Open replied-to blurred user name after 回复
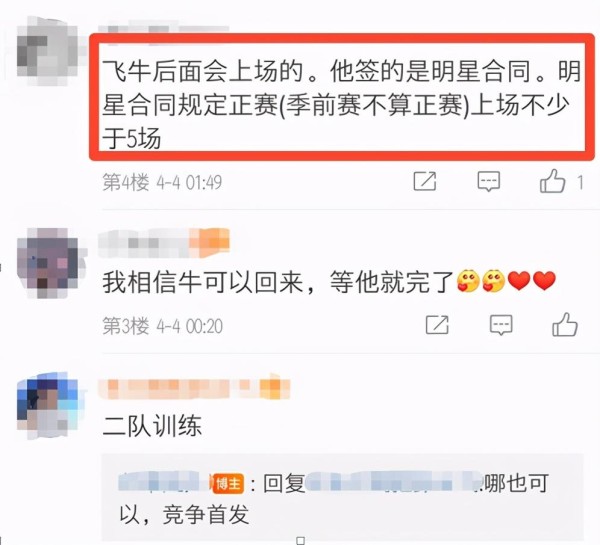 [394, 483]
